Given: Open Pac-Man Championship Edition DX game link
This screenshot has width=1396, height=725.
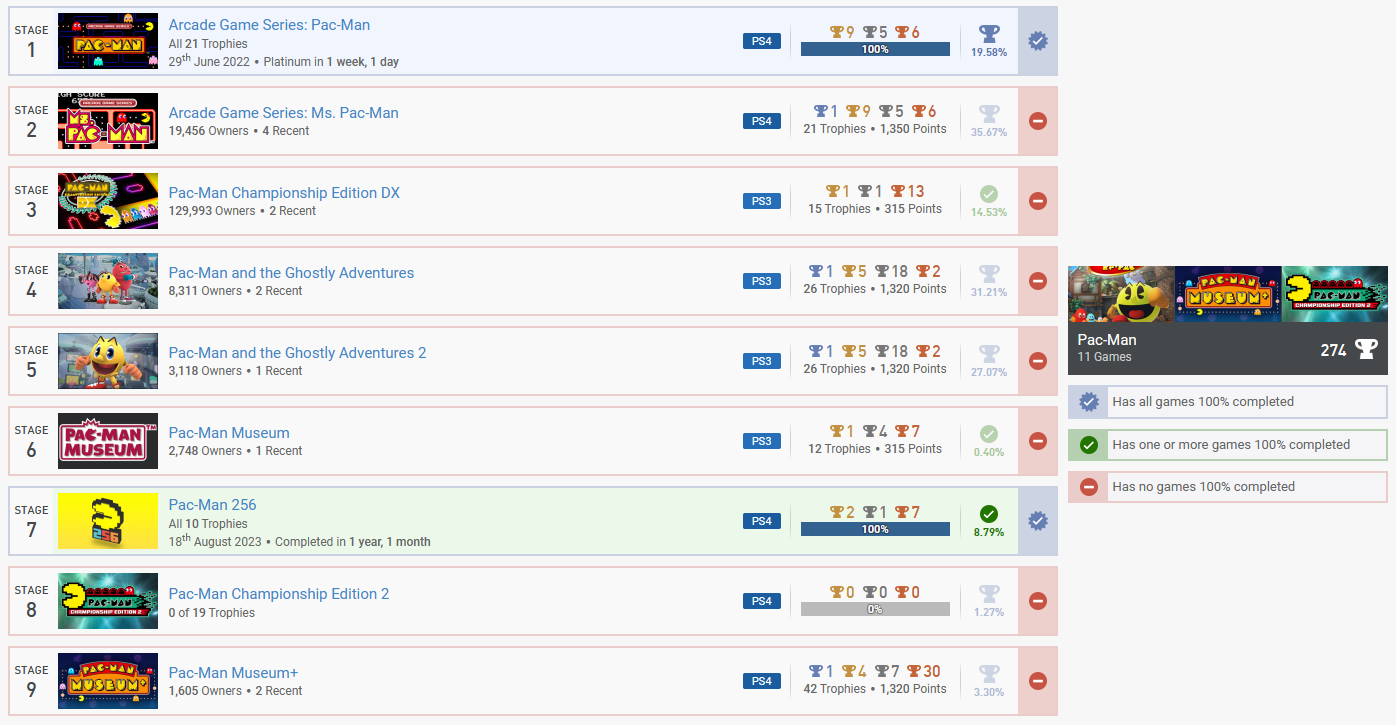Looking at the screenshot, I should coord(284,193).
